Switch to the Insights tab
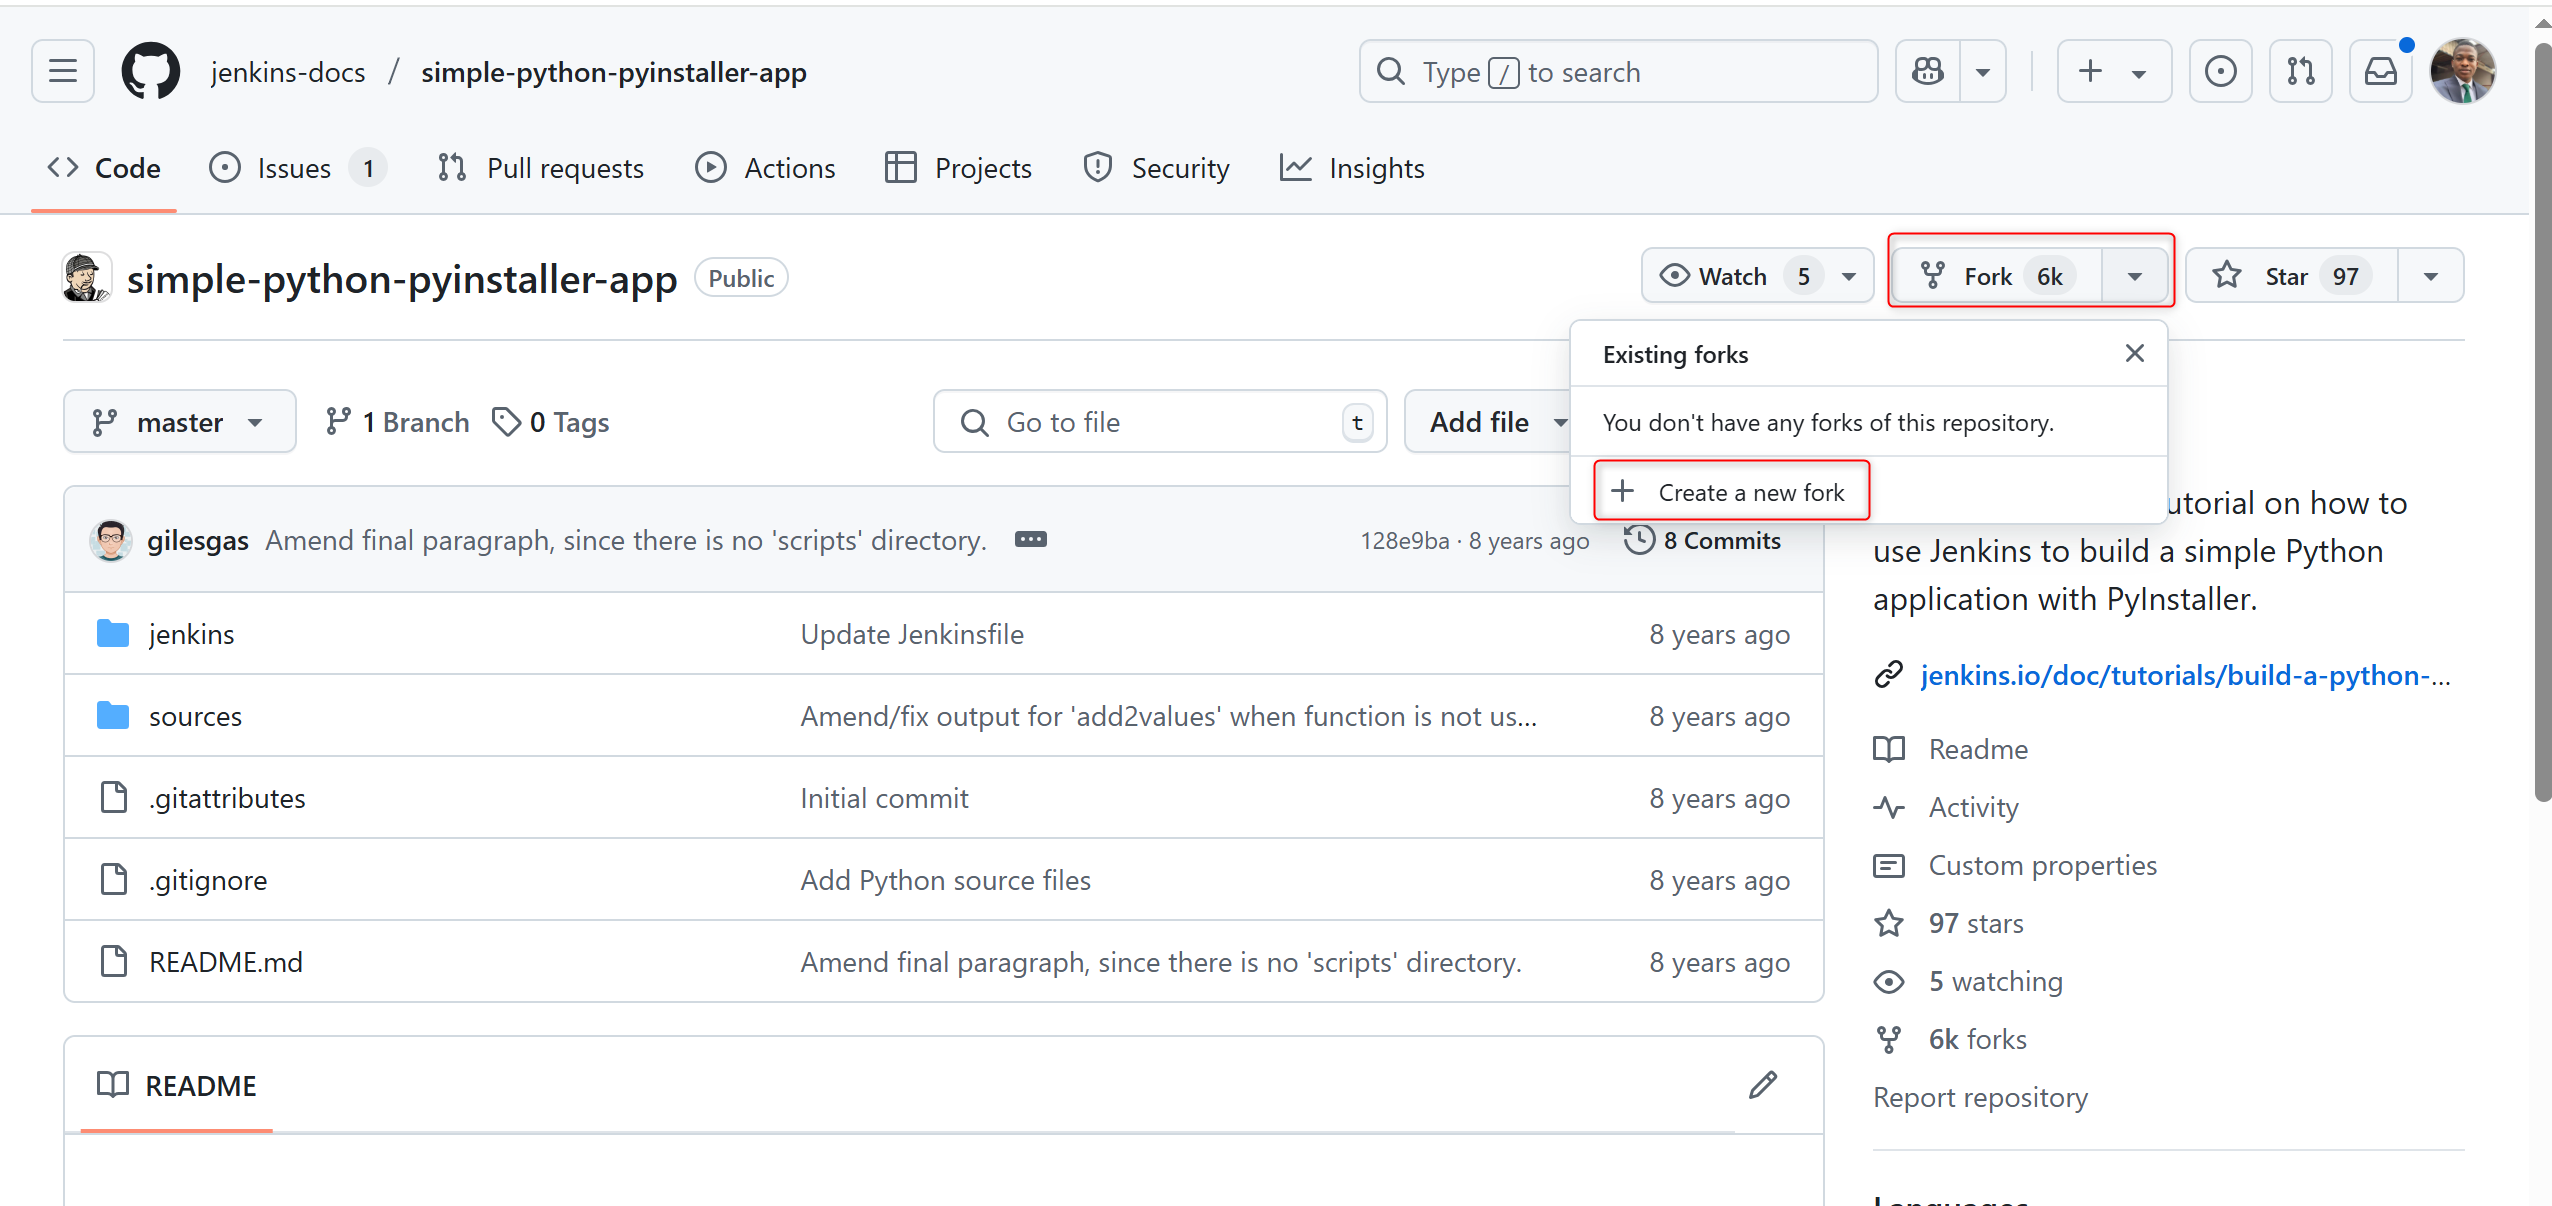Screen dimensions: 2552x1206 [x=1352, y=168]
